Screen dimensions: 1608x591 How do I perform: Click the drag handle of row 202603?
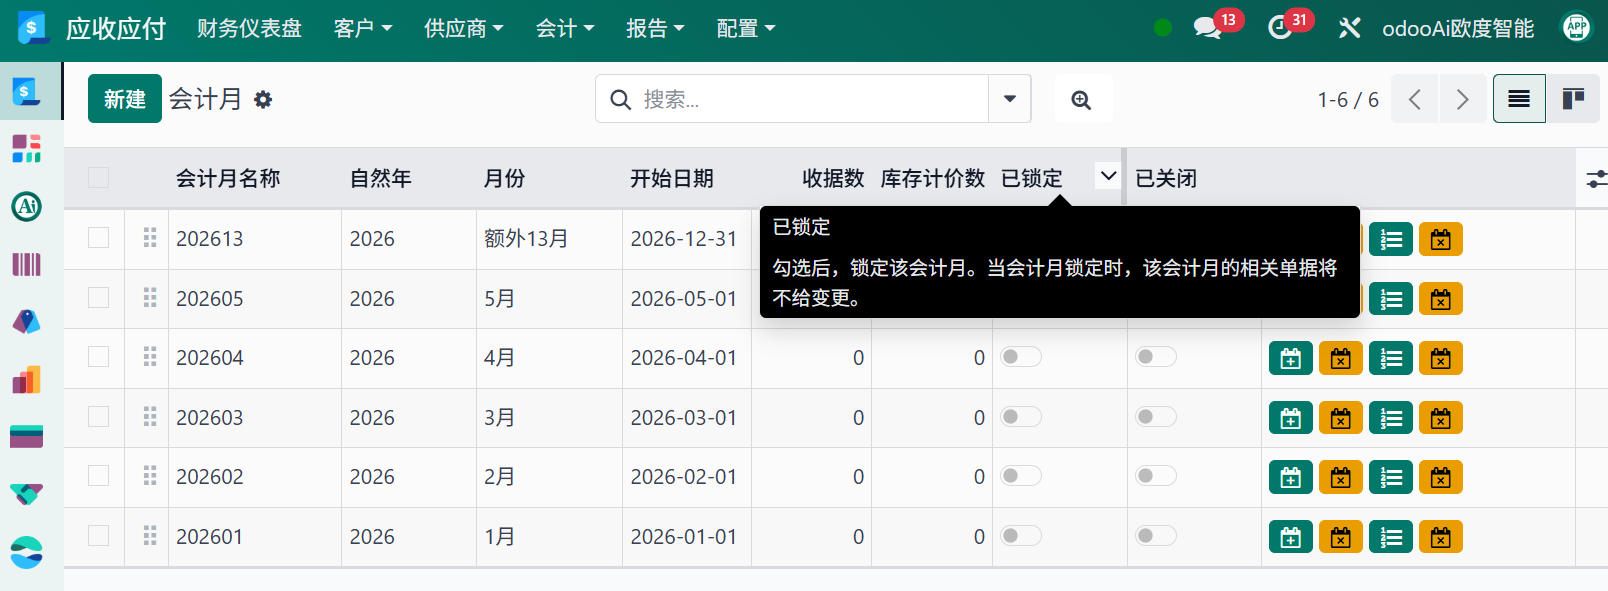pyautogui.click(x=150, y=417)
